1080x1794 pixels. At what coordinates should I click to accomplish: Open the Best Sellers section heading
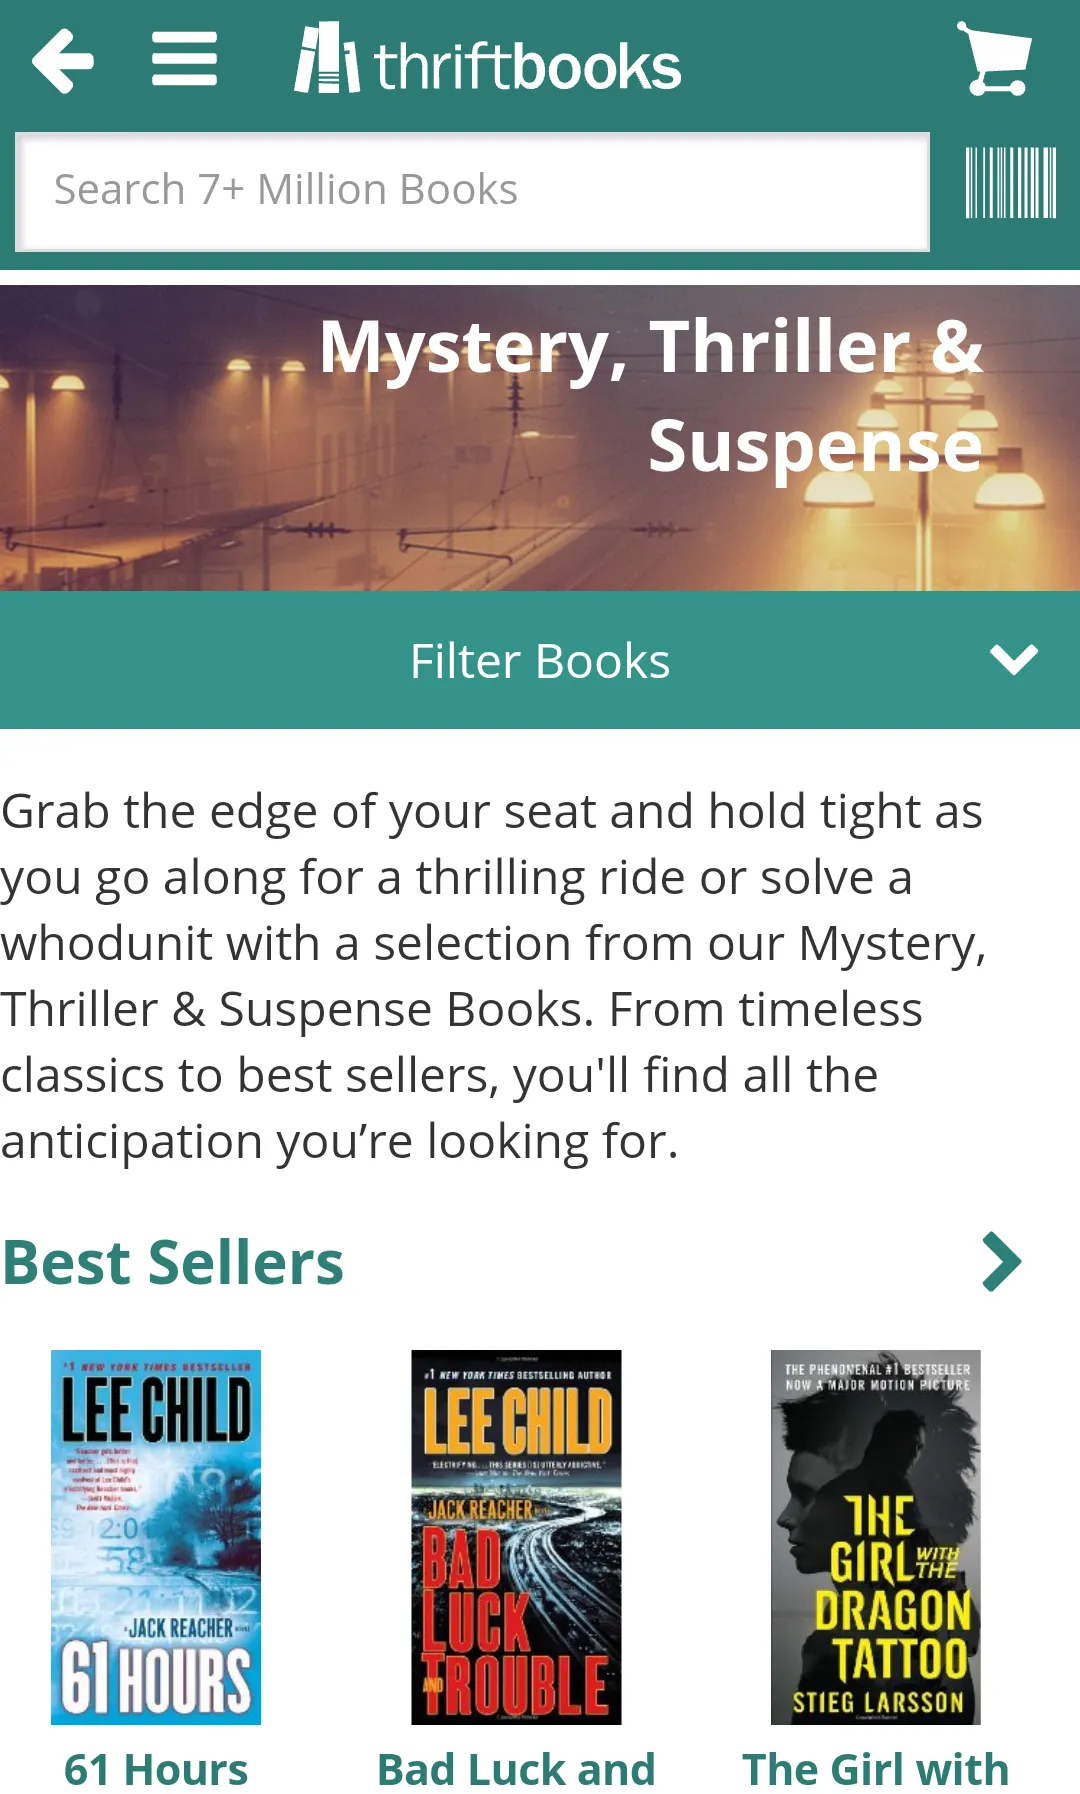coord(173,1262)
